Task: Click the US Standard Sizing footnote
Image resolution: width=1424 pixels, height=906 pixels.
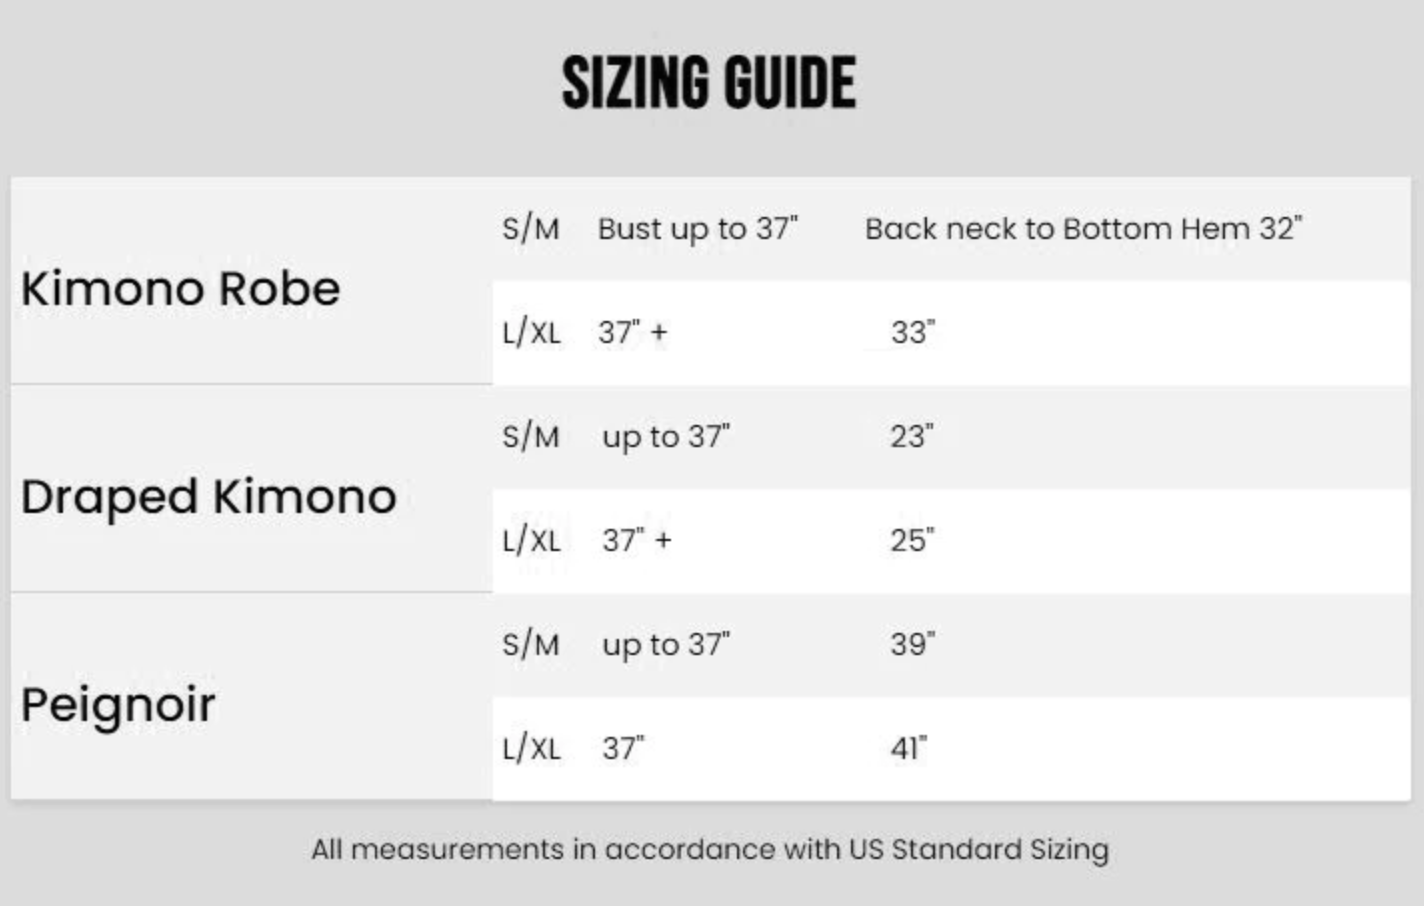Action: pos(710,850)
